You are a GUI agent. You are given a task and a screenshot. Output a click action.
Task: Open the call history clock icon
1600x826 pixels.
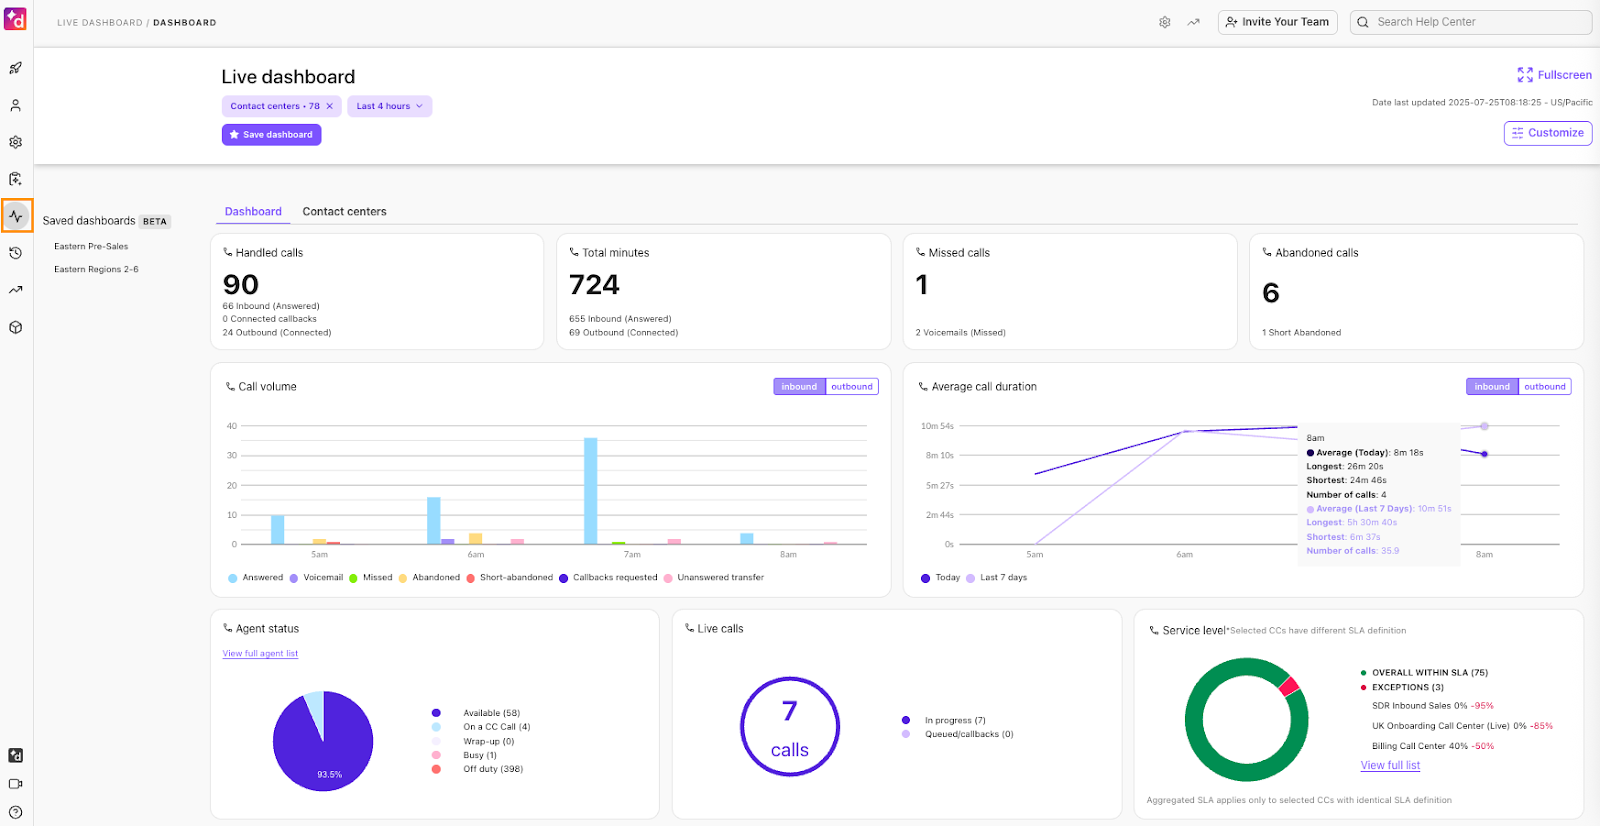coord(15,253)
